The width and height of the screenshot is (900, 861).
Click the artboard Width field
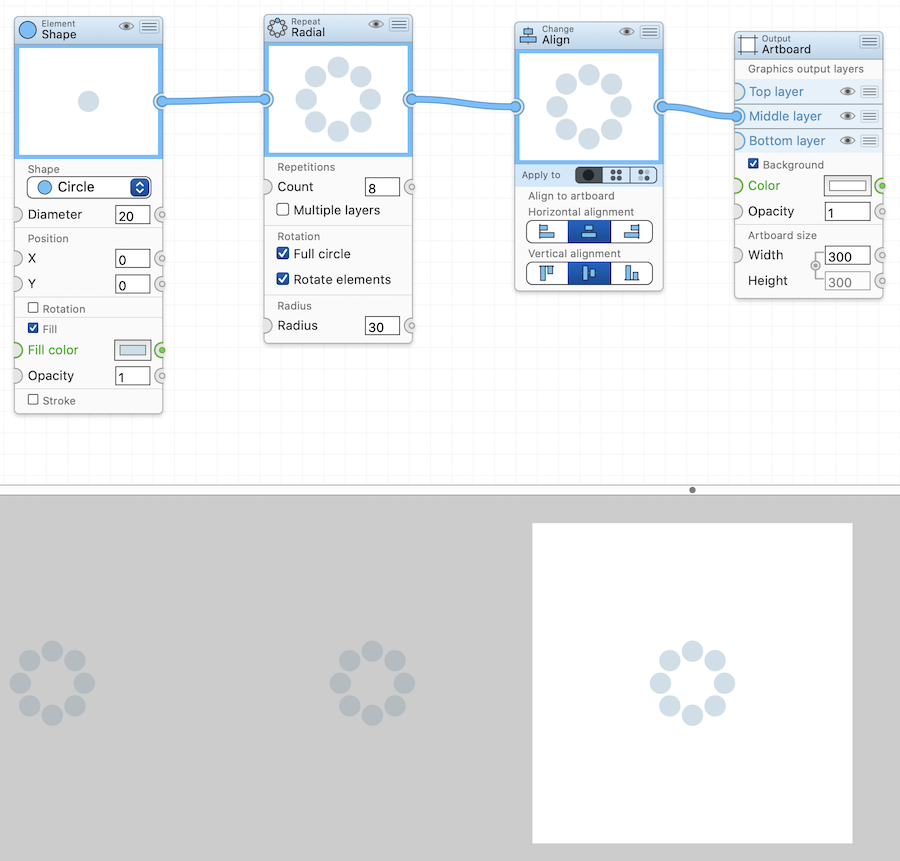pos(847,256)
